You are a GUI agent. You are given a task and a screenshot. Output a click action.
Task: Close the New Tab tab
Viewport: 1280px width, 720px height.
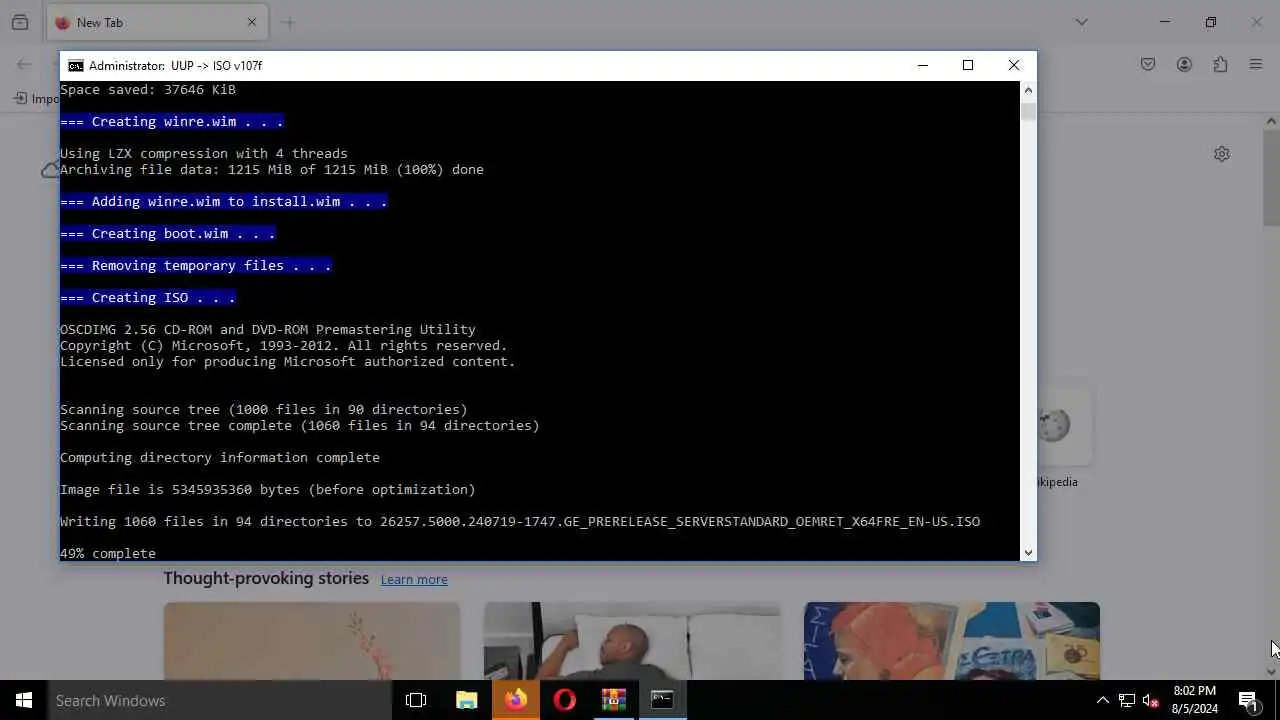tap(251, 22)
